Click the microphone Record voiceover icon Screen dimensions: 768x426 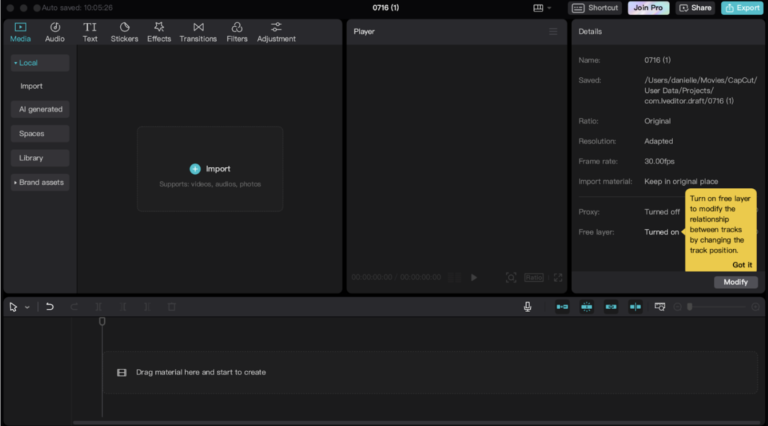tap(528, 307)
